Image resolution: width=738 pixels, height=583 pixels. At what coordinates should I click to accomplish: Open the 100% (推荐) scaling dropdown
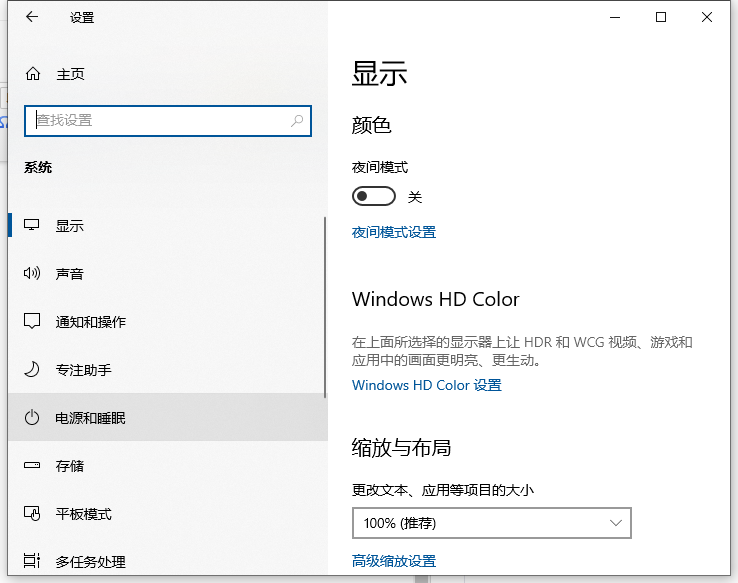[x=491, y=523]
